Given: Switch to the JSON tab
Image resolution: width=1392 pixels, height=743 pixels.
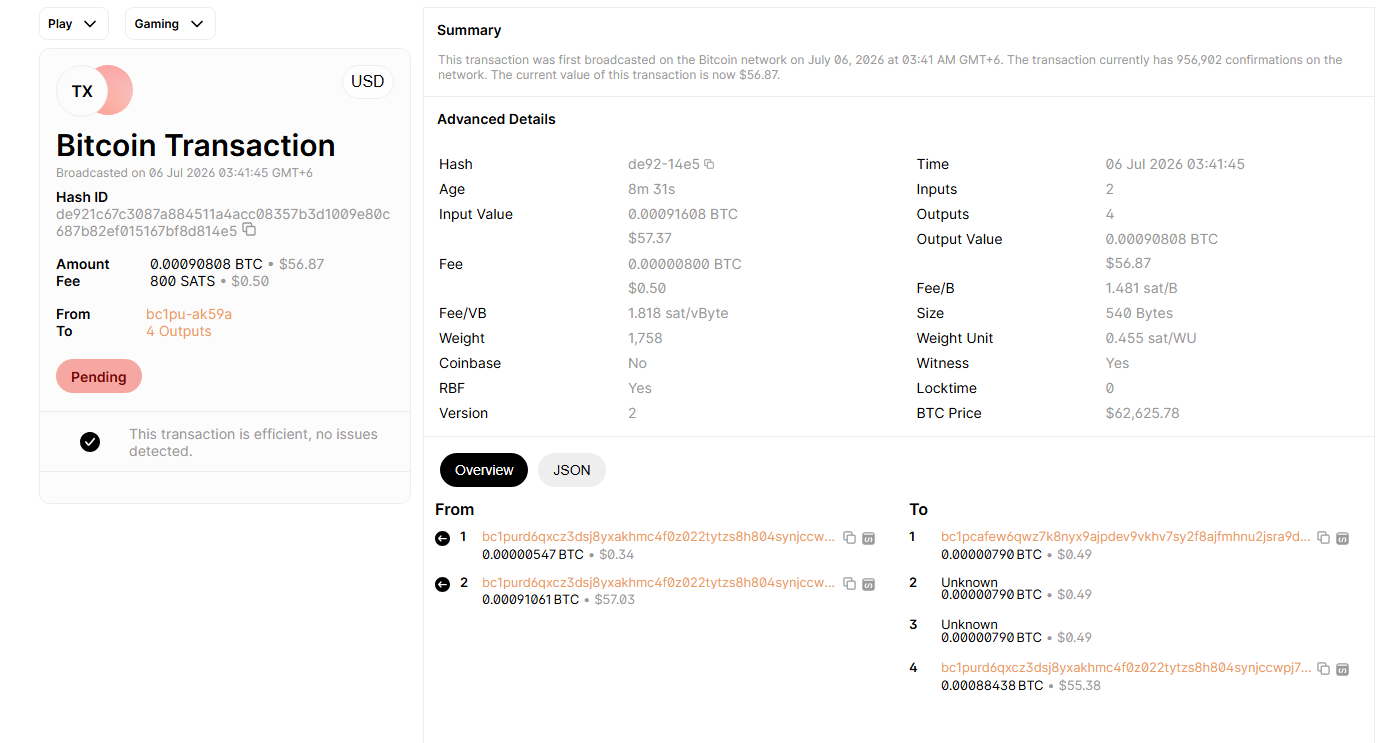Looking at the screenshot, I should 572,470.
